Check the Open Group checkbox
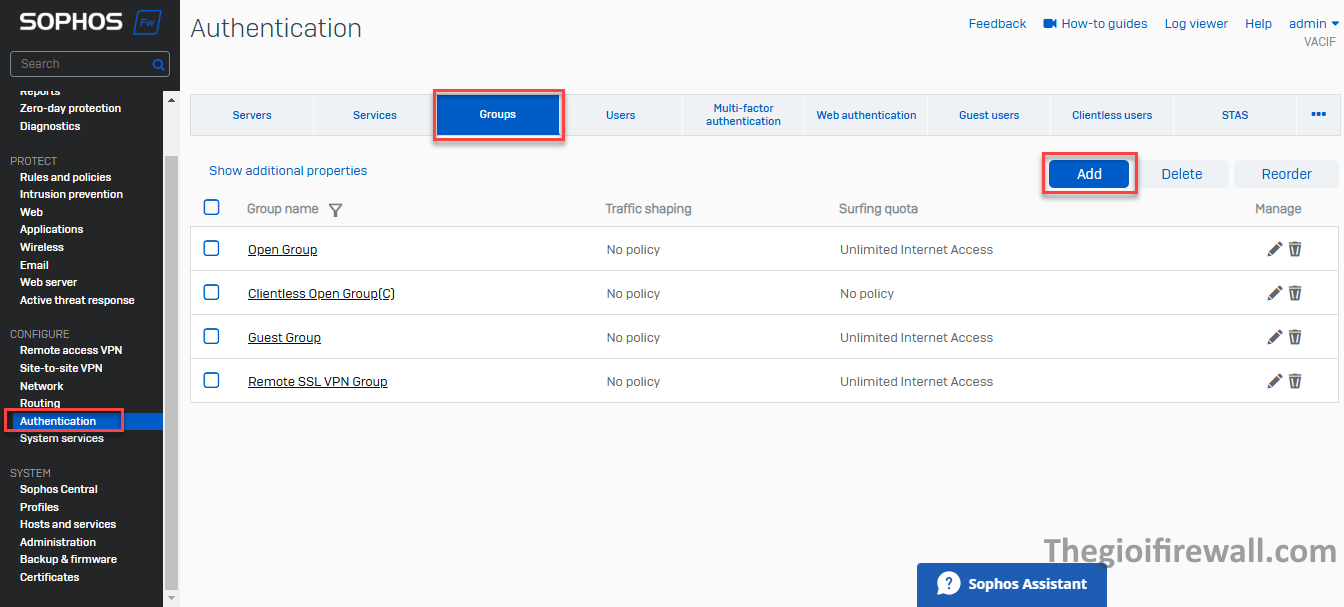1344x607 pixels. pos(211,248)
